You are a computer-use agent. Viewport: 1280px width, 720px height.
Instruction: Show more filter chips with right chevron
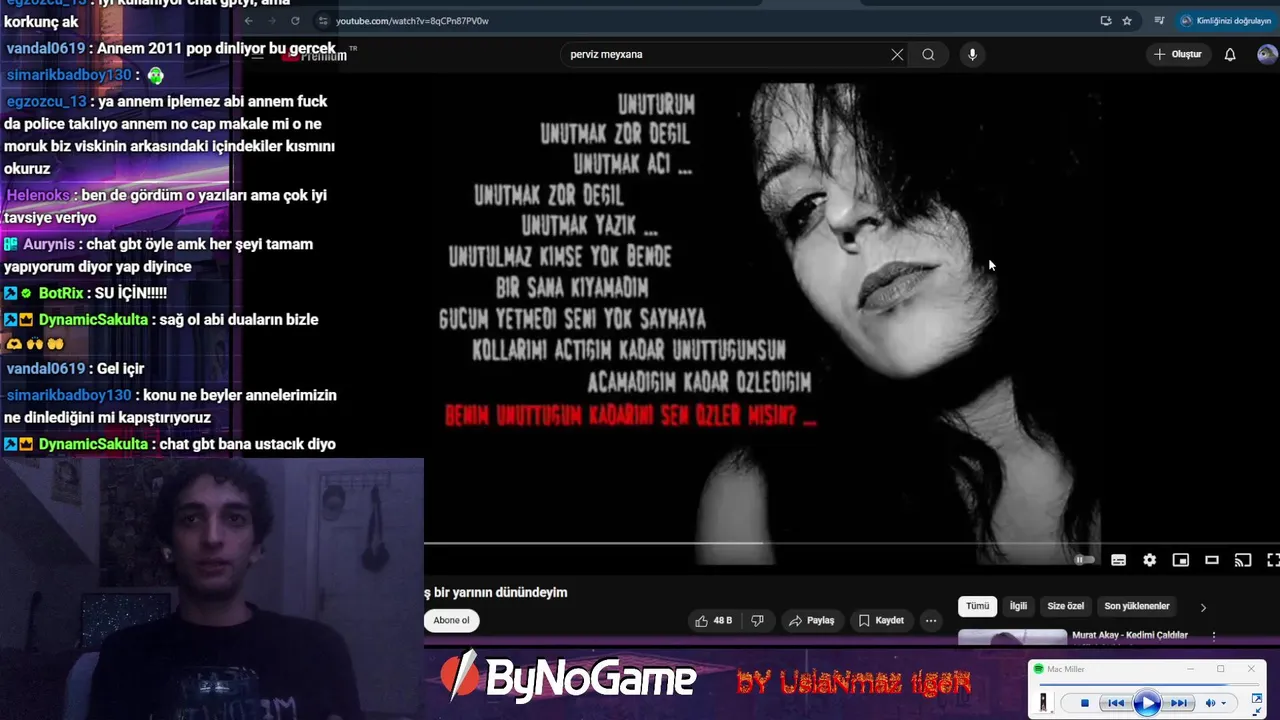(1203, 607)
